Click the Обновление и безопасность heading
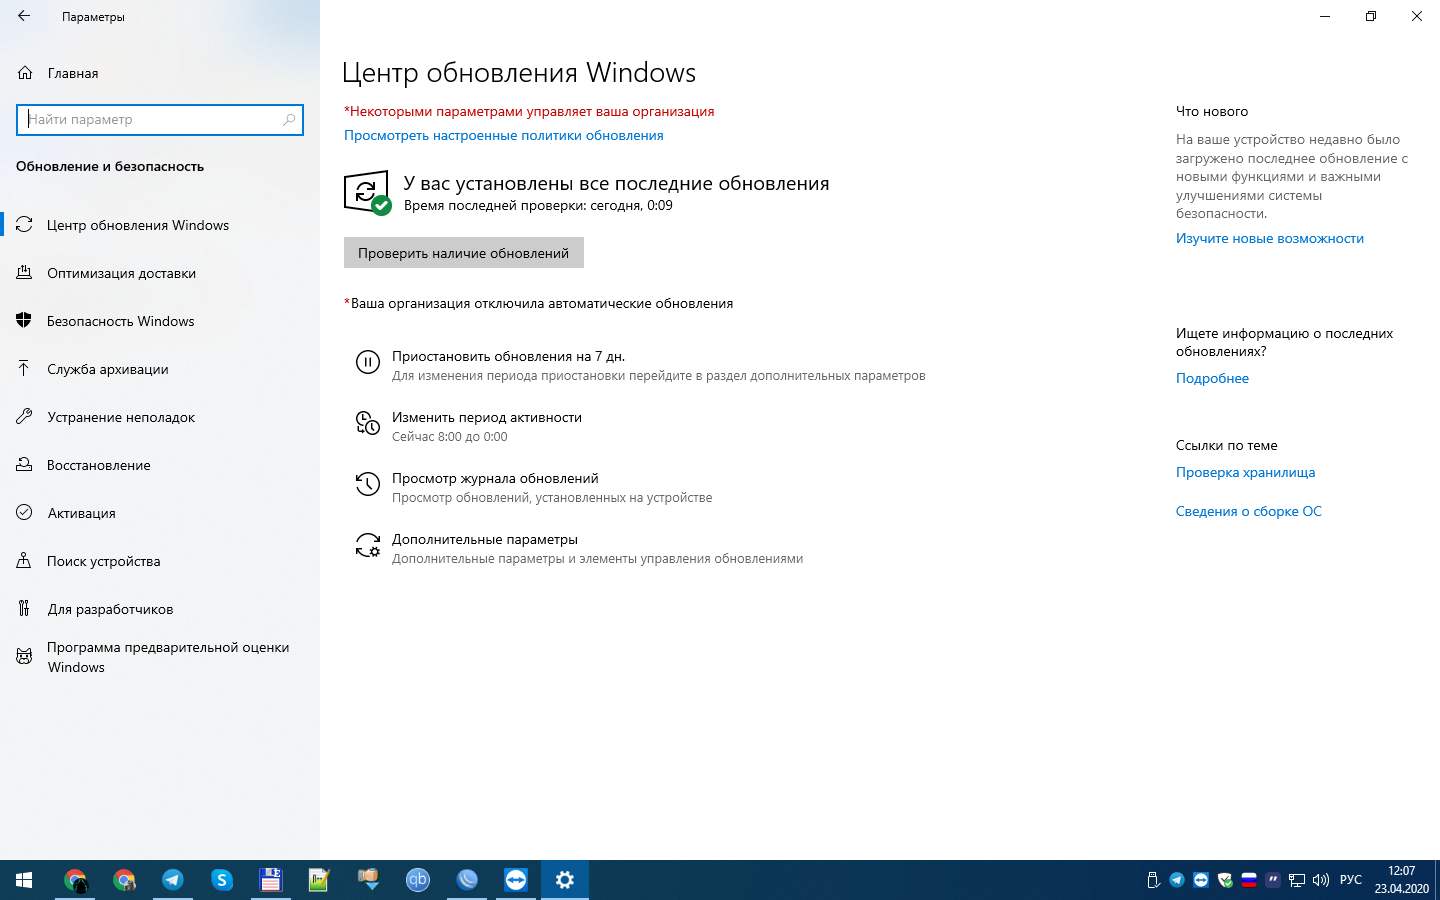The image size is (1440, 900). click(110, 166)
